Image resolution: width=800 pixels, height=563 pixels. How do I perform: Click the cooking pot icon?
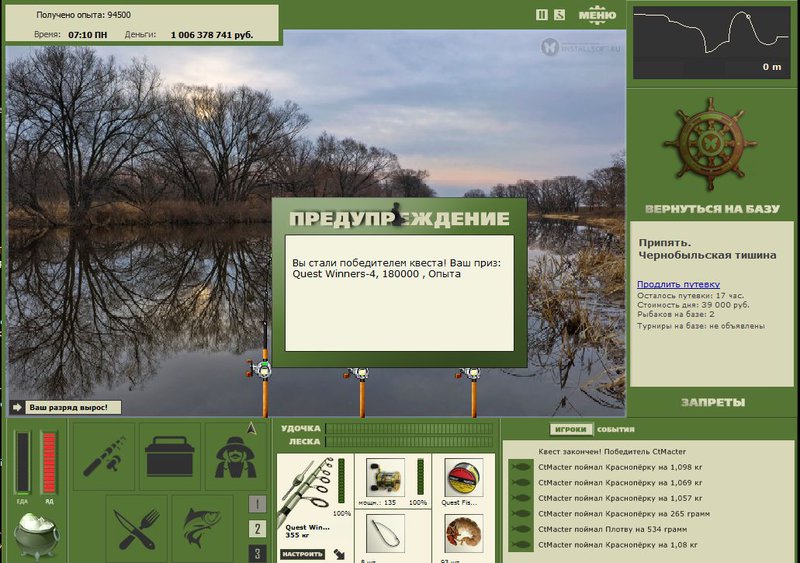pos(36,536)
